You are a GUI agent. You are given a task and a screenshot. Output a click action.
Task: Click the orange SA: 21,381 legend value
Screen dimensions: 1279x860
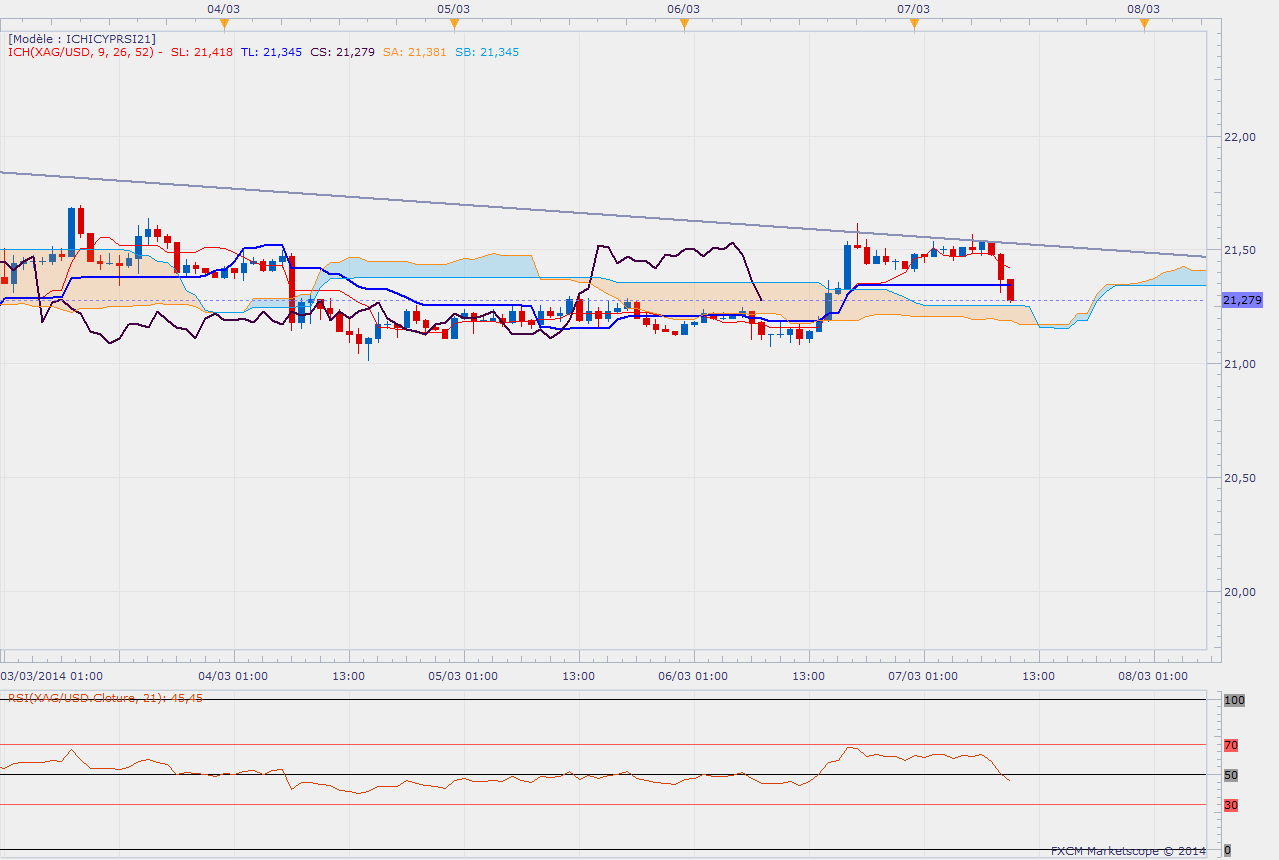[413, 52]
